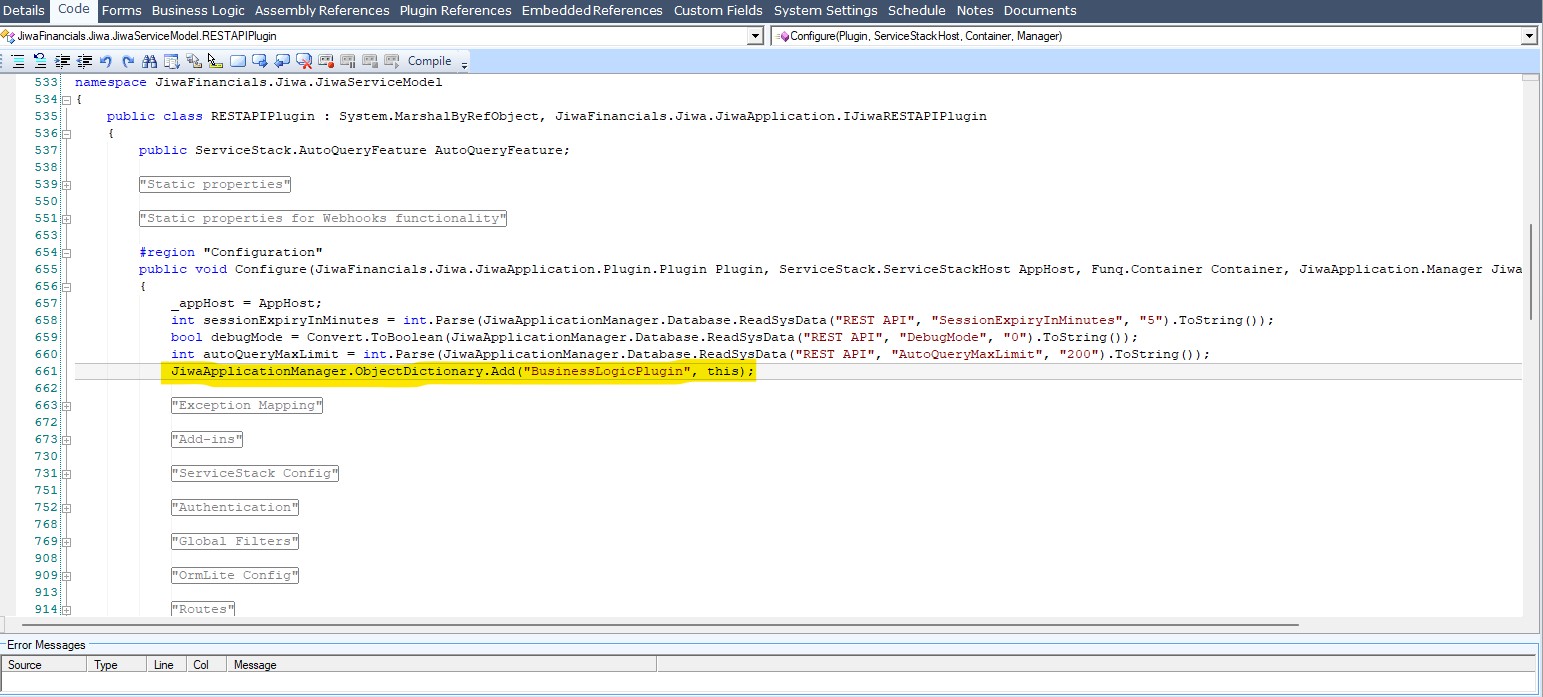Click the Message column header in errors
Viewport: 1543px width, 697px height.
pos(255,665)
